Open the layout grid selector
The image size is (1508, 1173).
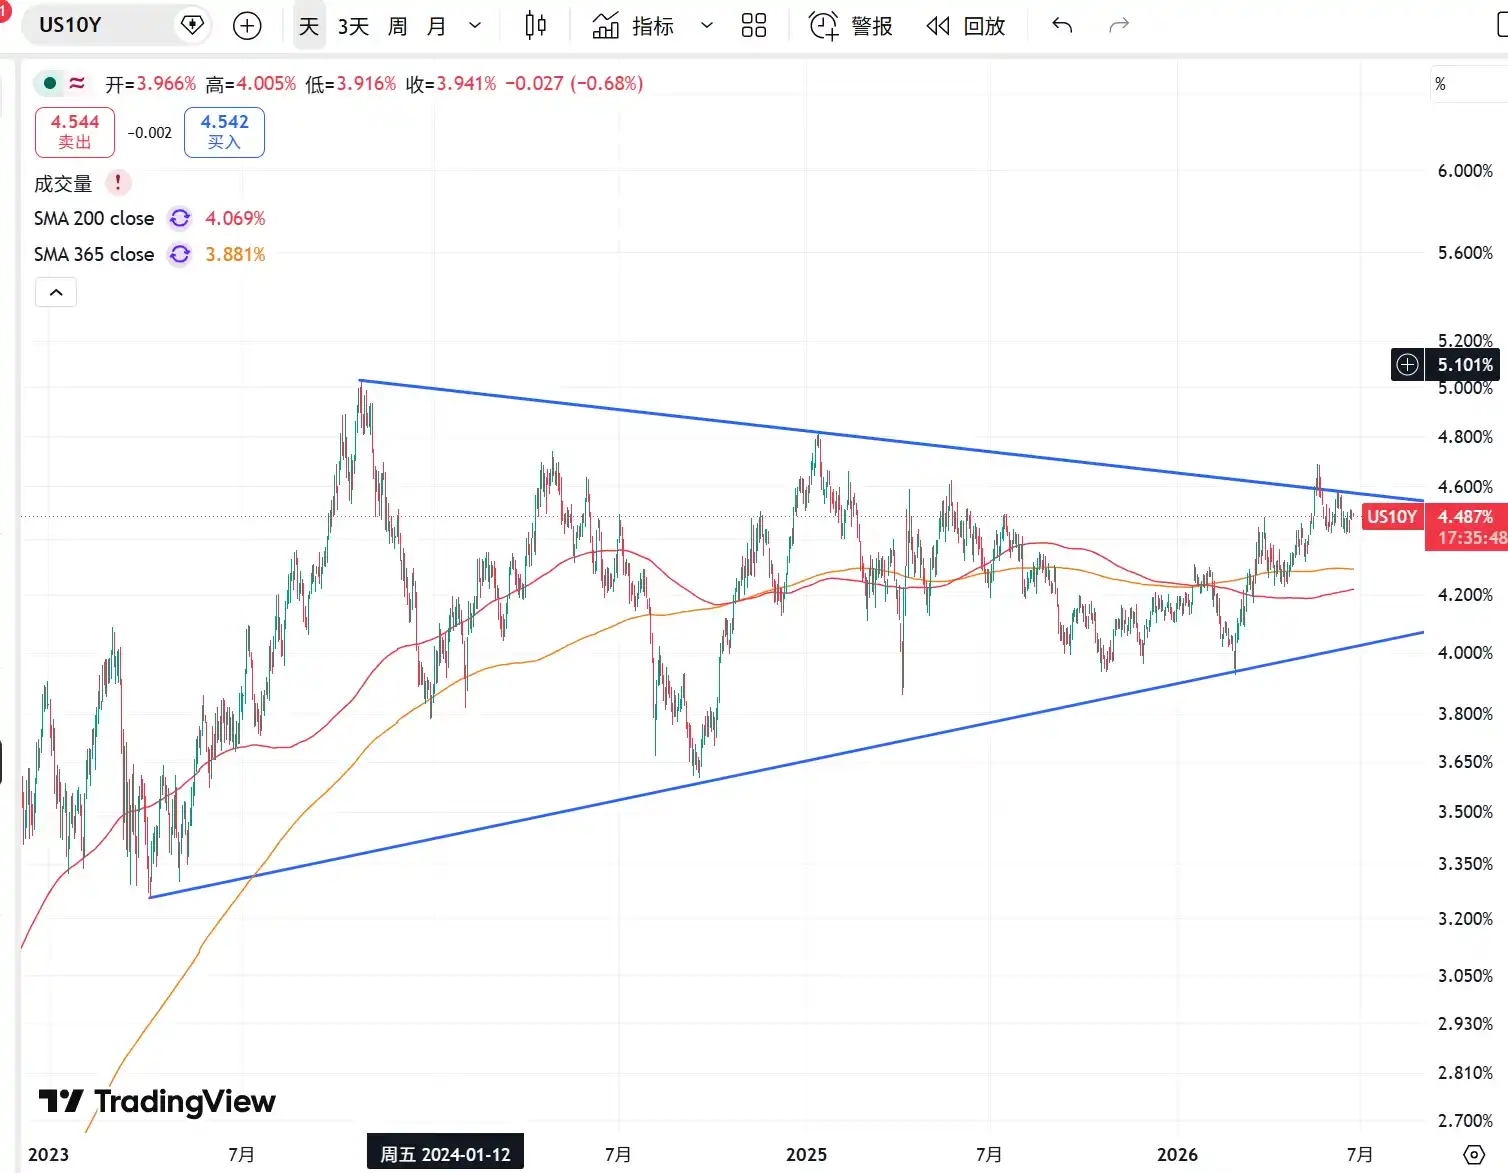coord(754,26)
